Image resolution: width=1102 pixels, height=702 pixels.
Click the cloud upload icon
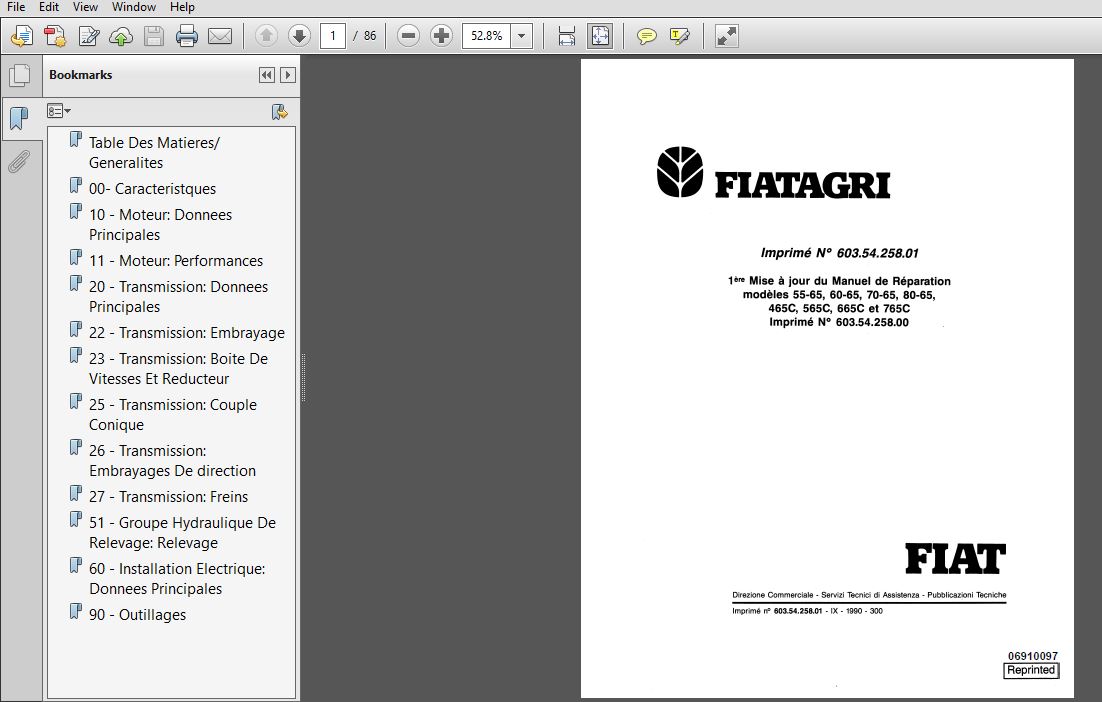[x=121, y=36]
